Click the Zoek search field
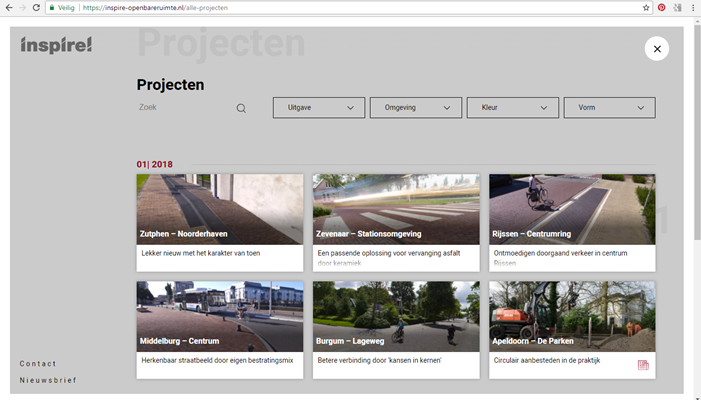The width and height of the screenshot is (701, 400). [185, 107]
